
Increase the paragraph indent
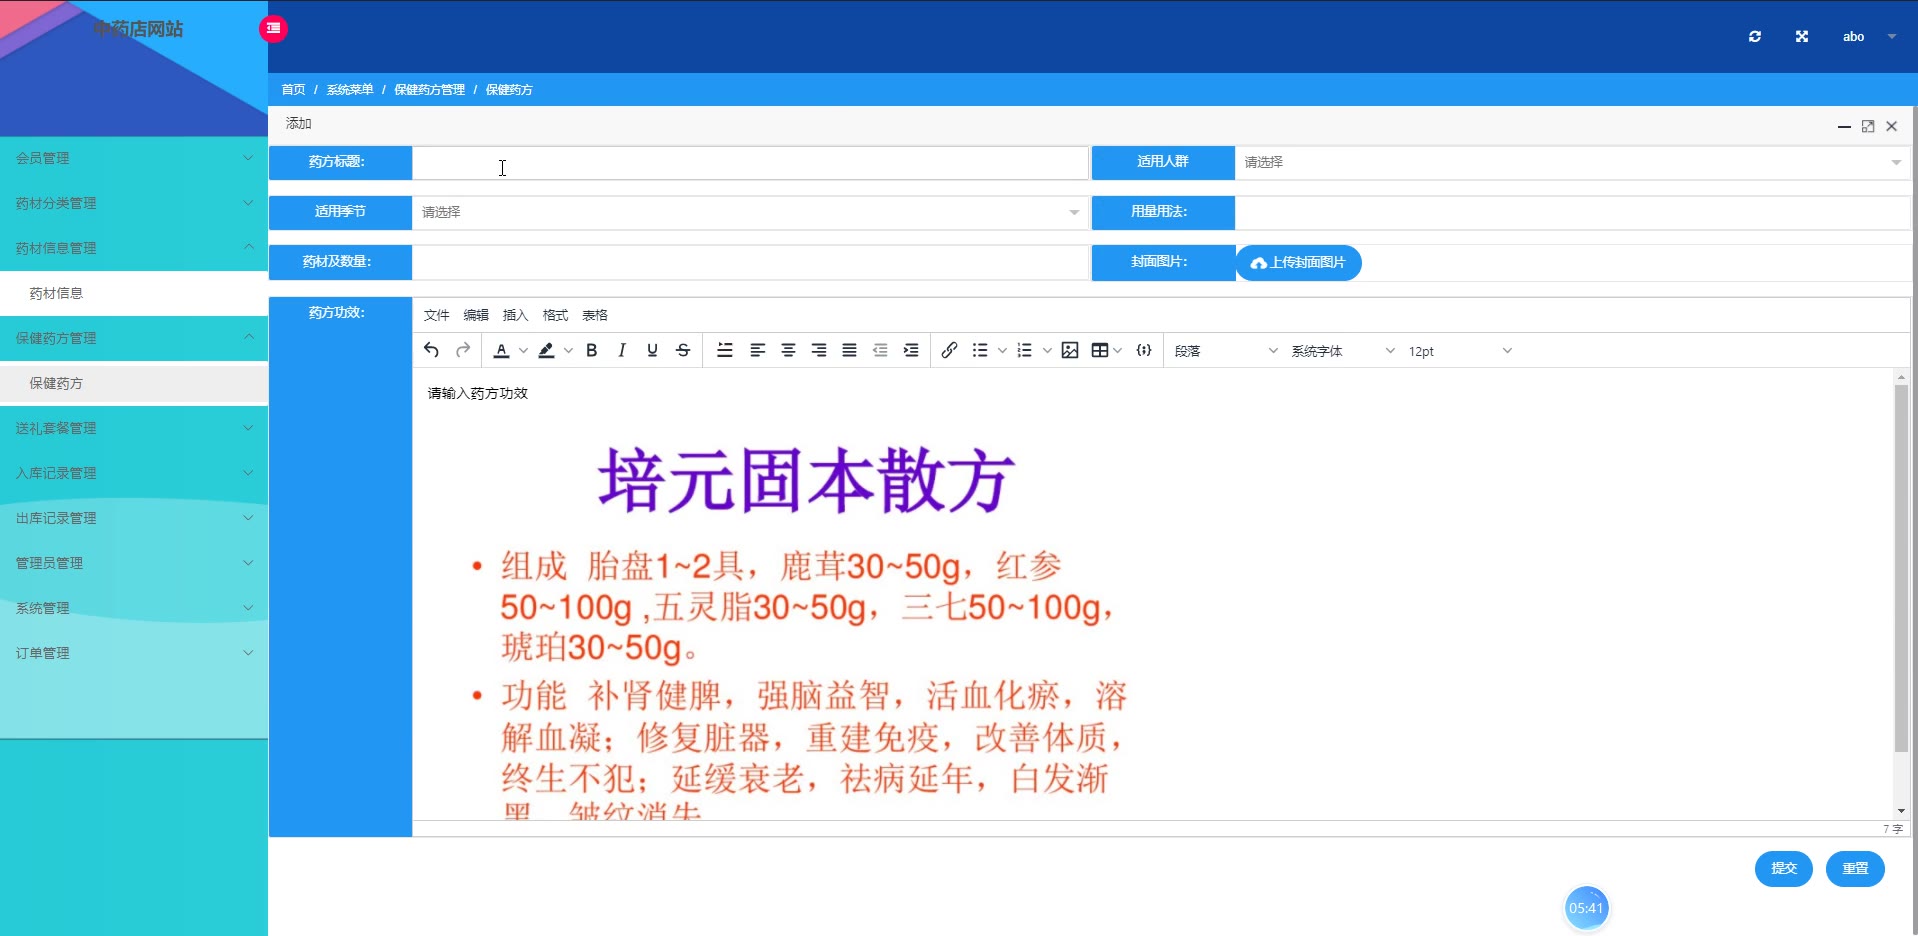click(x=911, y=350)
